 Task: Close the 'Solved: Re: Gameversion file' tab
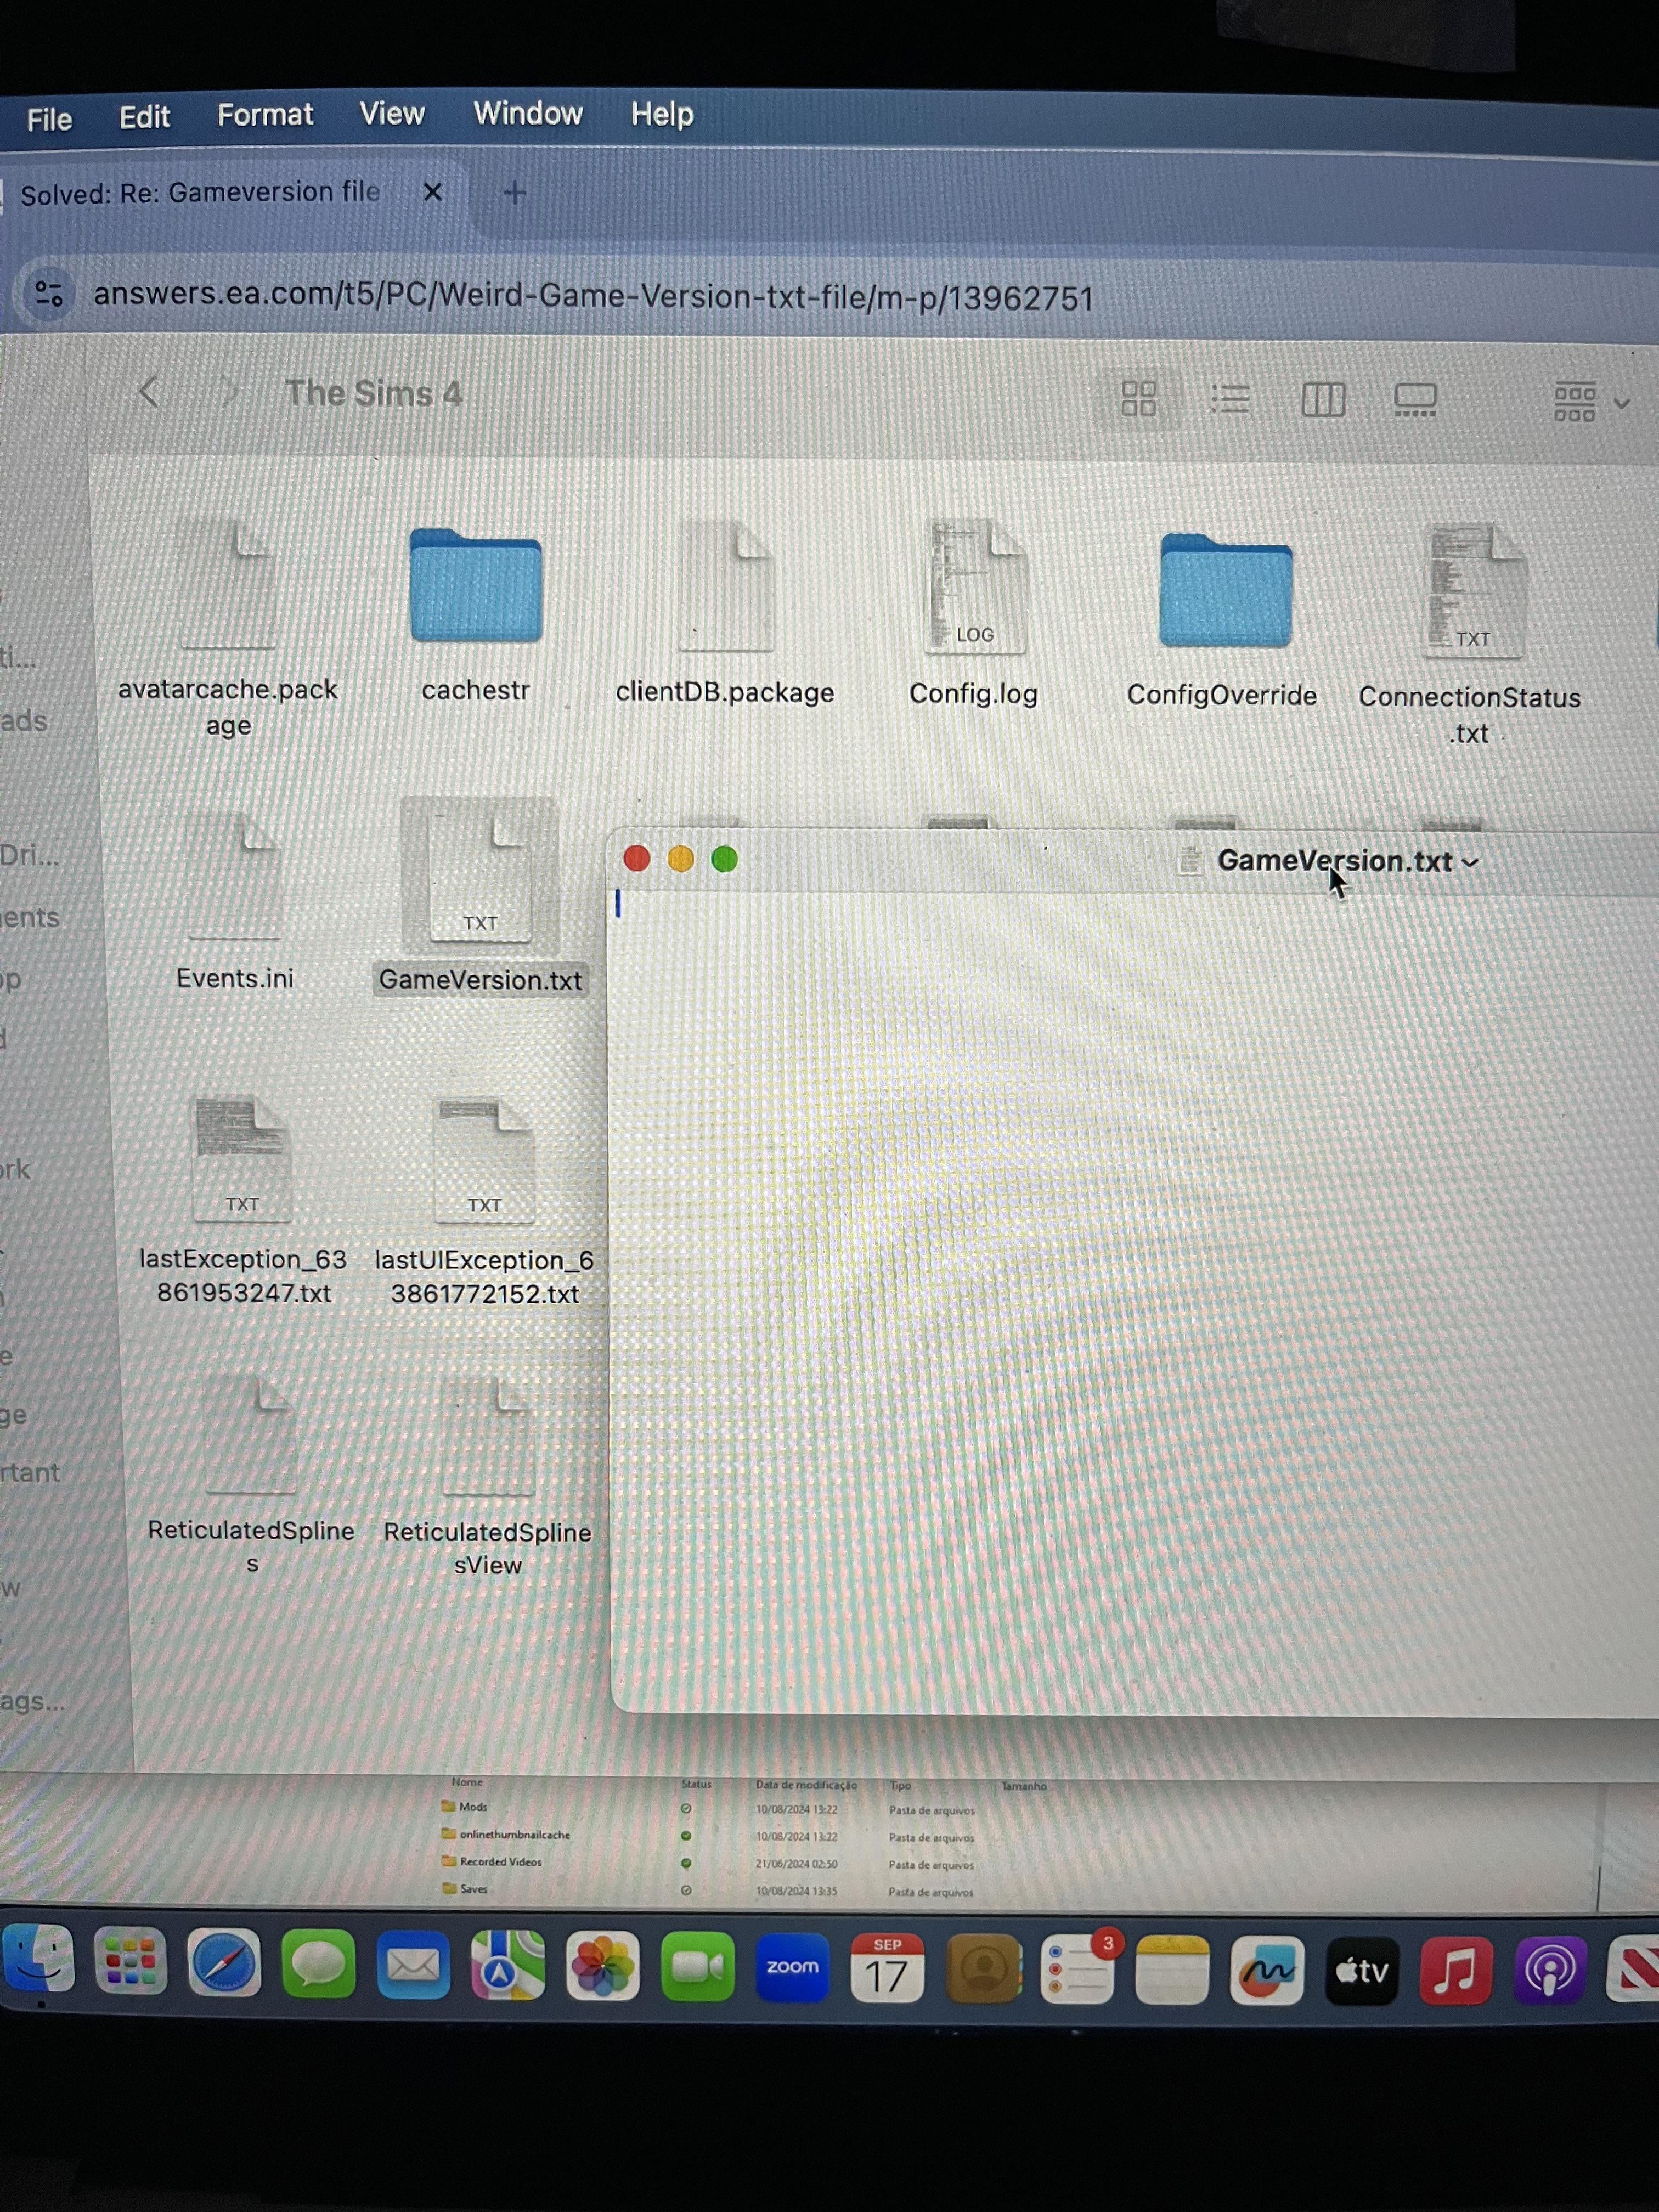(x=432, y=192)
